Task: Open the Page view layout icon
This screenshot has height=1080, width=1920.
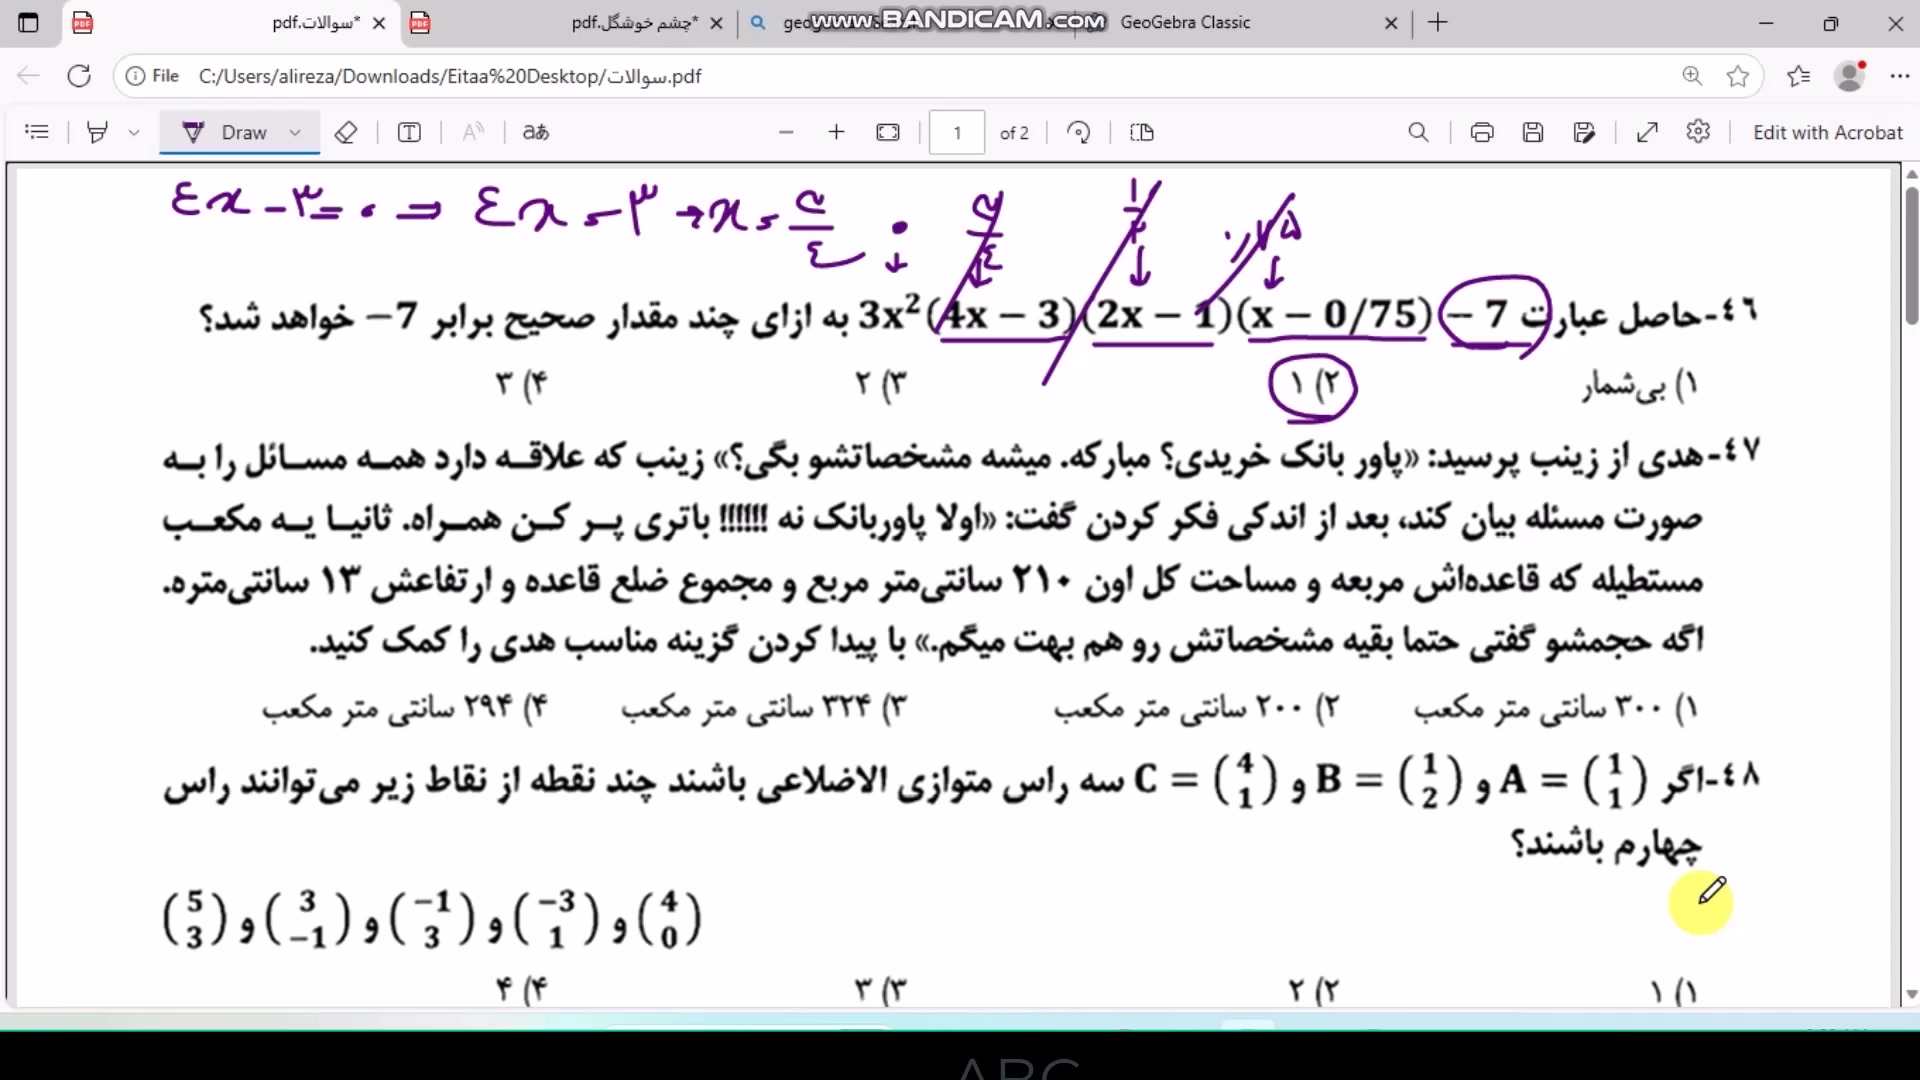Action: (x=1142, y=132)
